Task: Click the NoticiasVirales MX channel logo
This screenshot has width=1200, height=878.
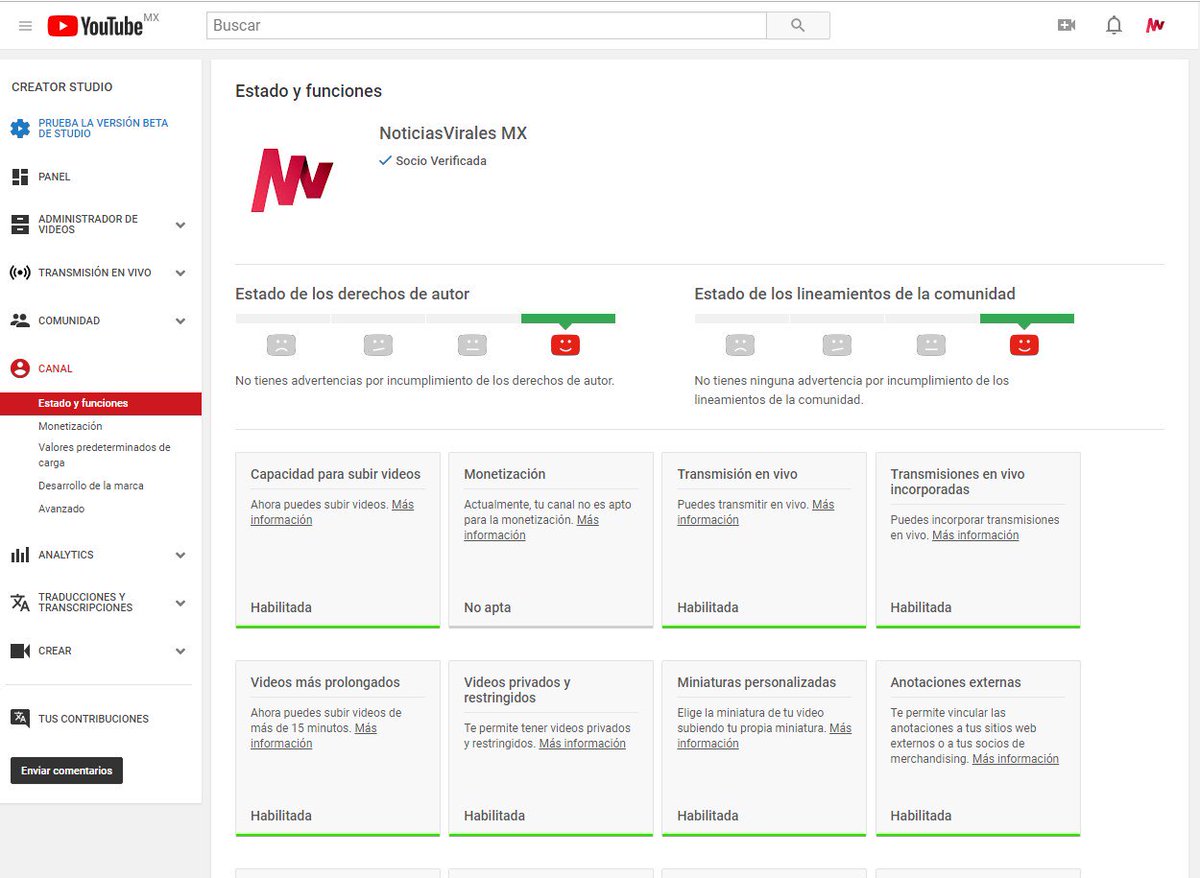Action: tap(292, 179)
